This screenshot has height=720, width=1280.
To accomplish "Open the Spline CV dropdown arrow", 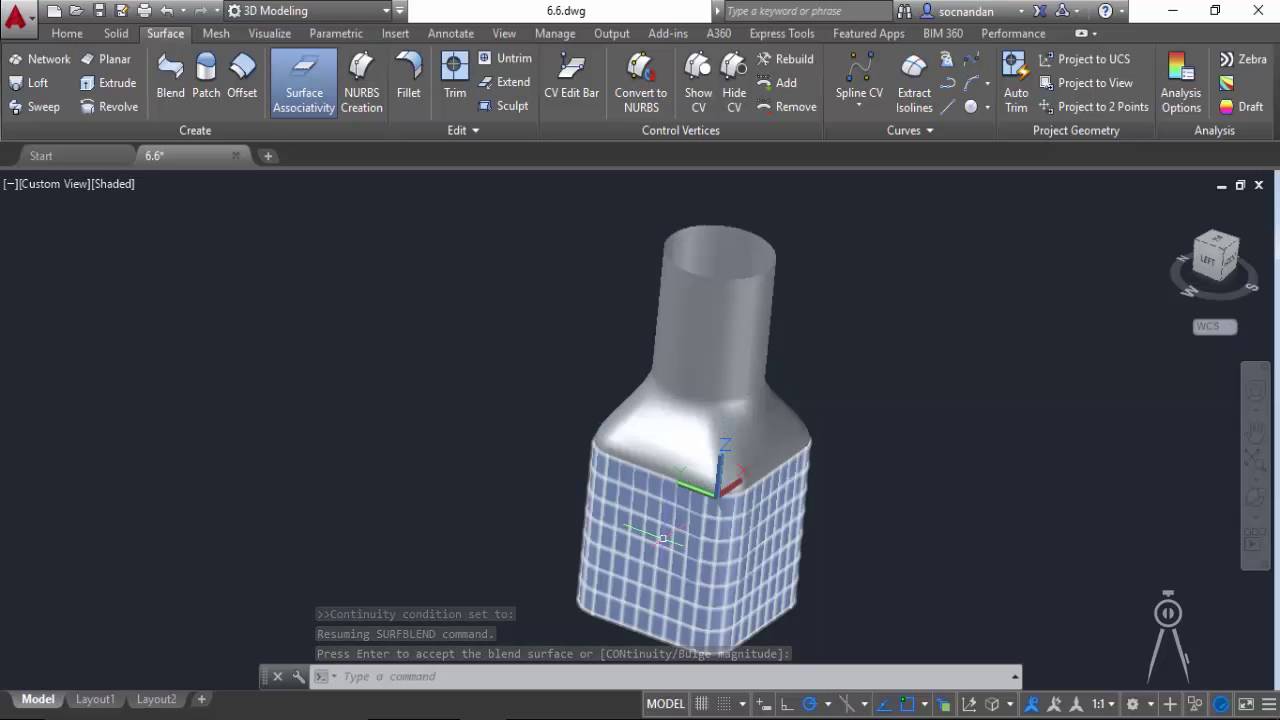I will point(859,105).
